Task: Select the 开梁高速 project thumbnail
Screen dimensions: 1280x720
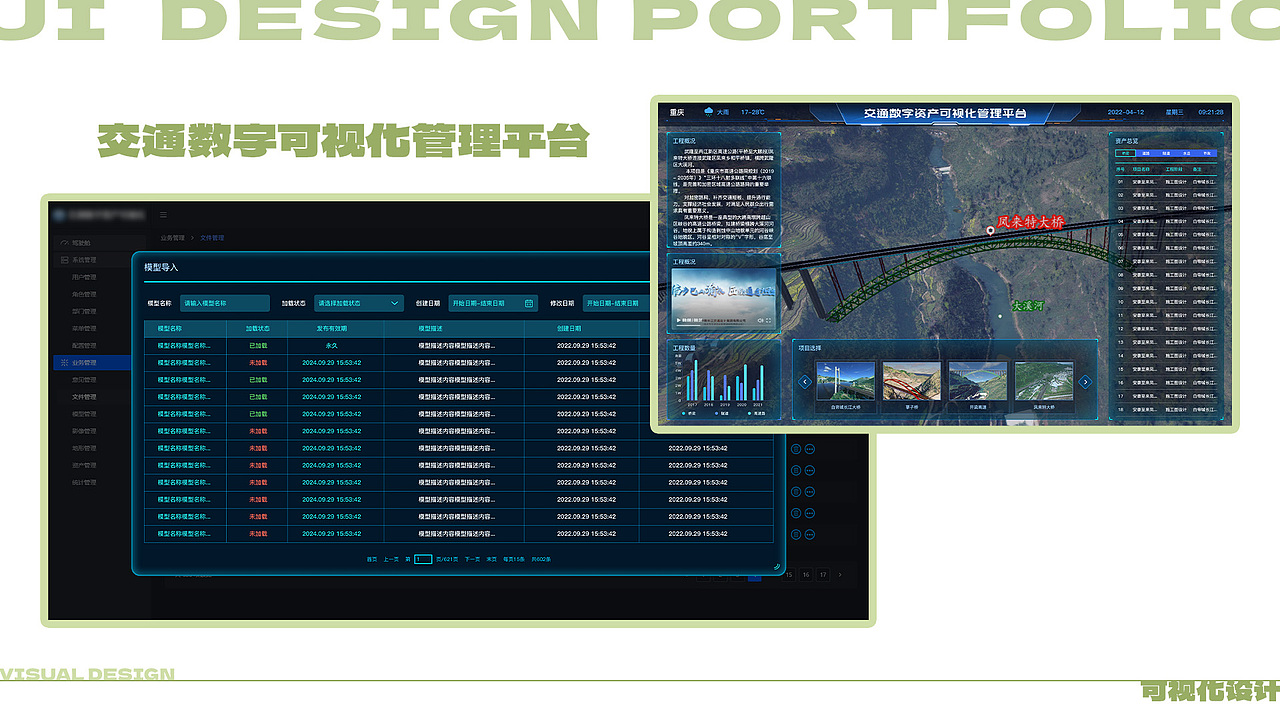Action: (978, 381)
